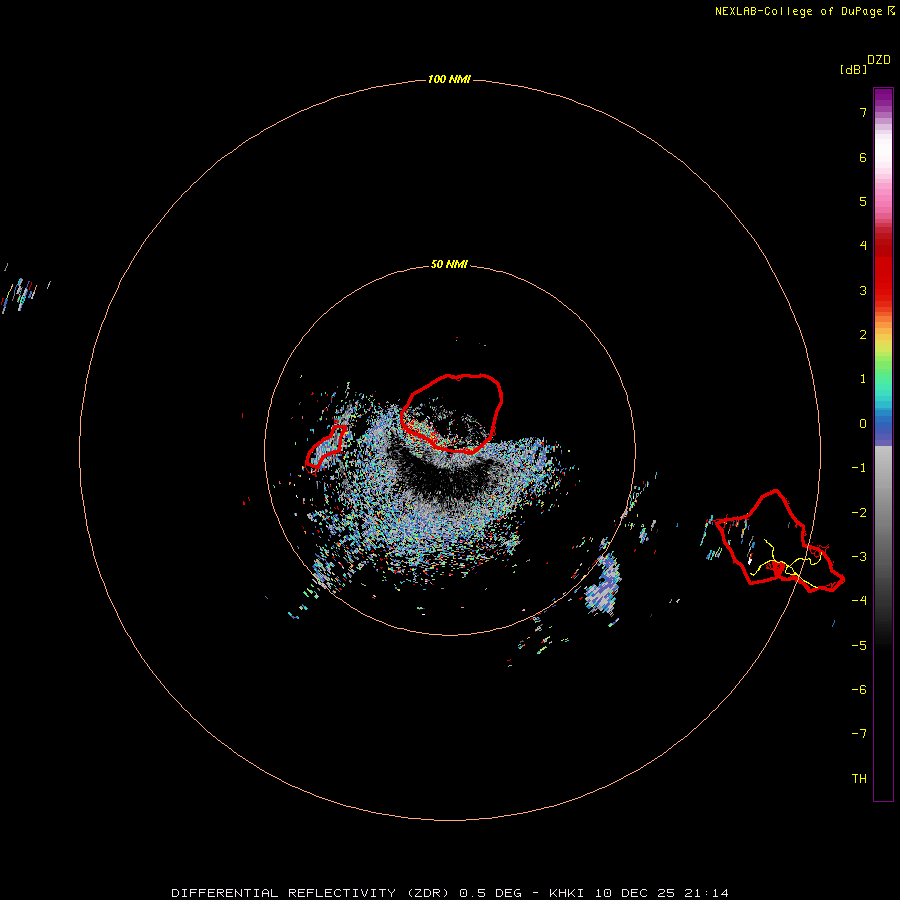This screenshot has height=900, width=900.
Task: Click the echo streaks cluster at the far west edge
Action: 20,294
